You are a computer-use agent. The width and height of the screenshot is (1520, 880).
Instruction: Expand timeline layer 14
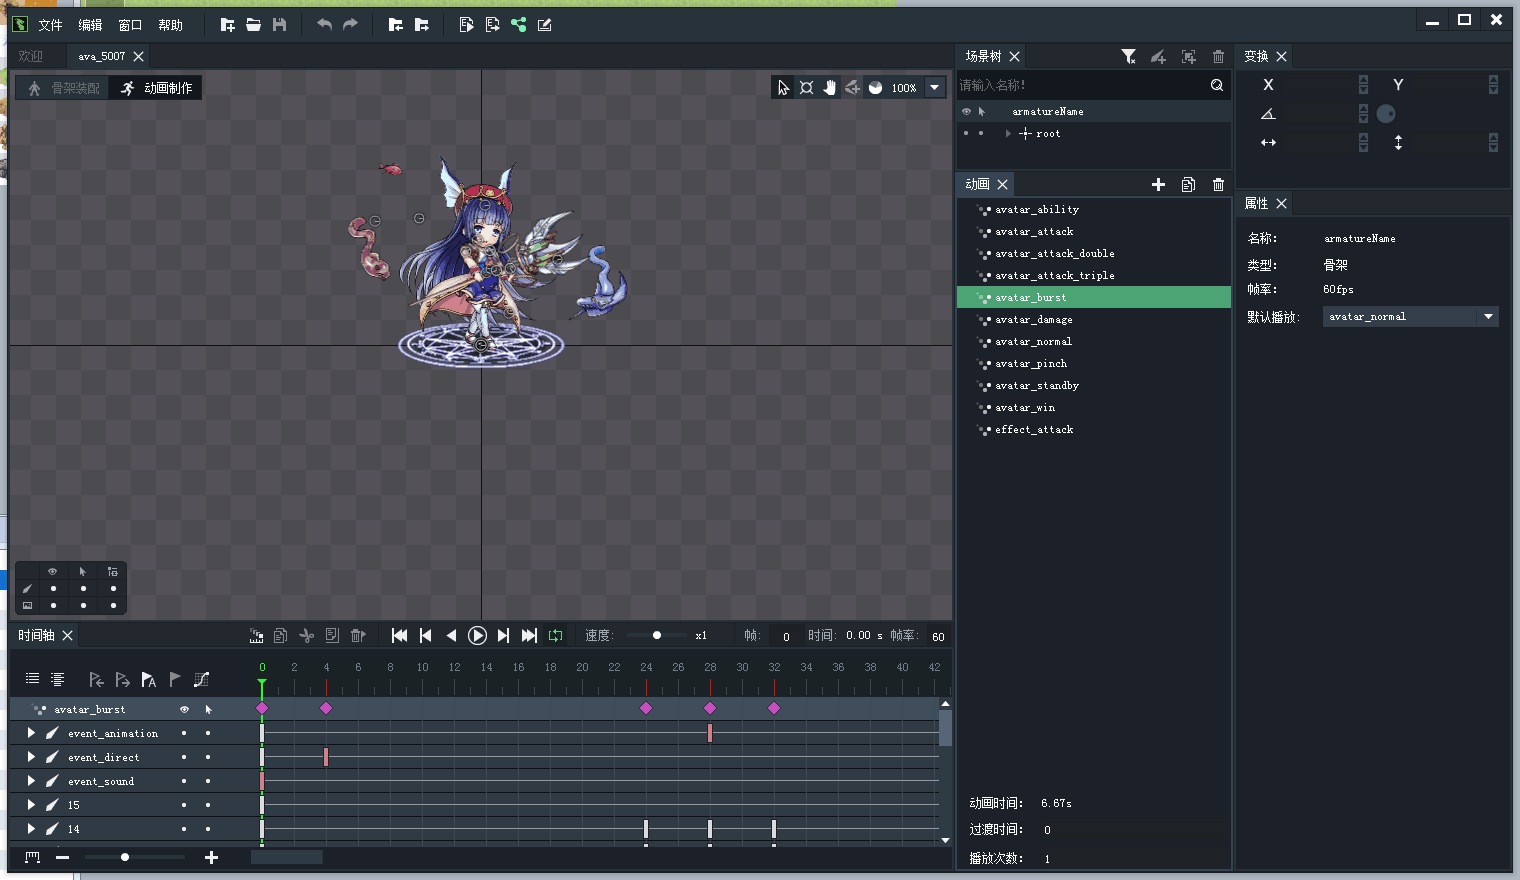coord(31,829)
